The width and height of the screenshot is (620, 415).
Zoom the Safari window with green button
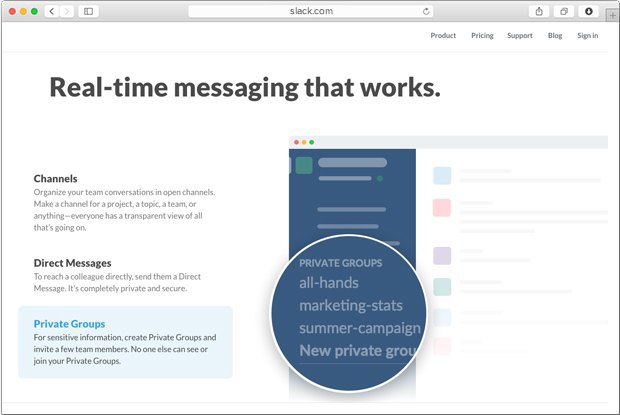tap(34, 11)
